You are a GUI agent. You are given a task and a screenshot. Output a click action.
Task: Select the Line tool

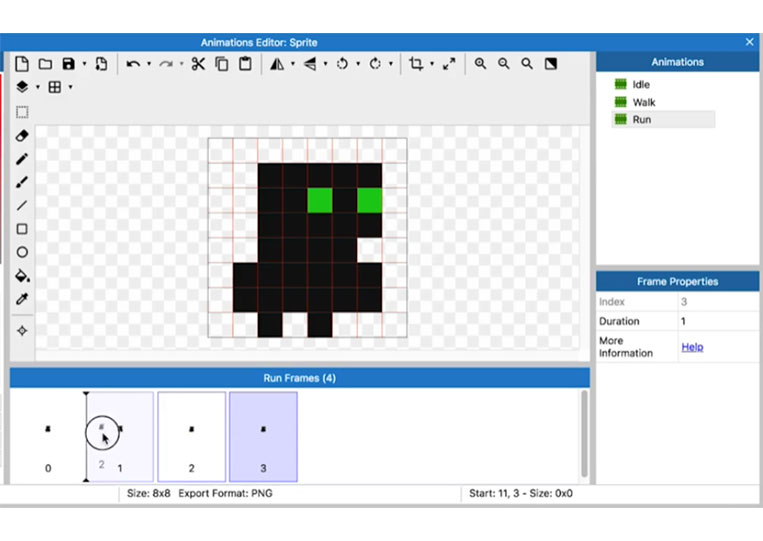click(x=22, y=205)
